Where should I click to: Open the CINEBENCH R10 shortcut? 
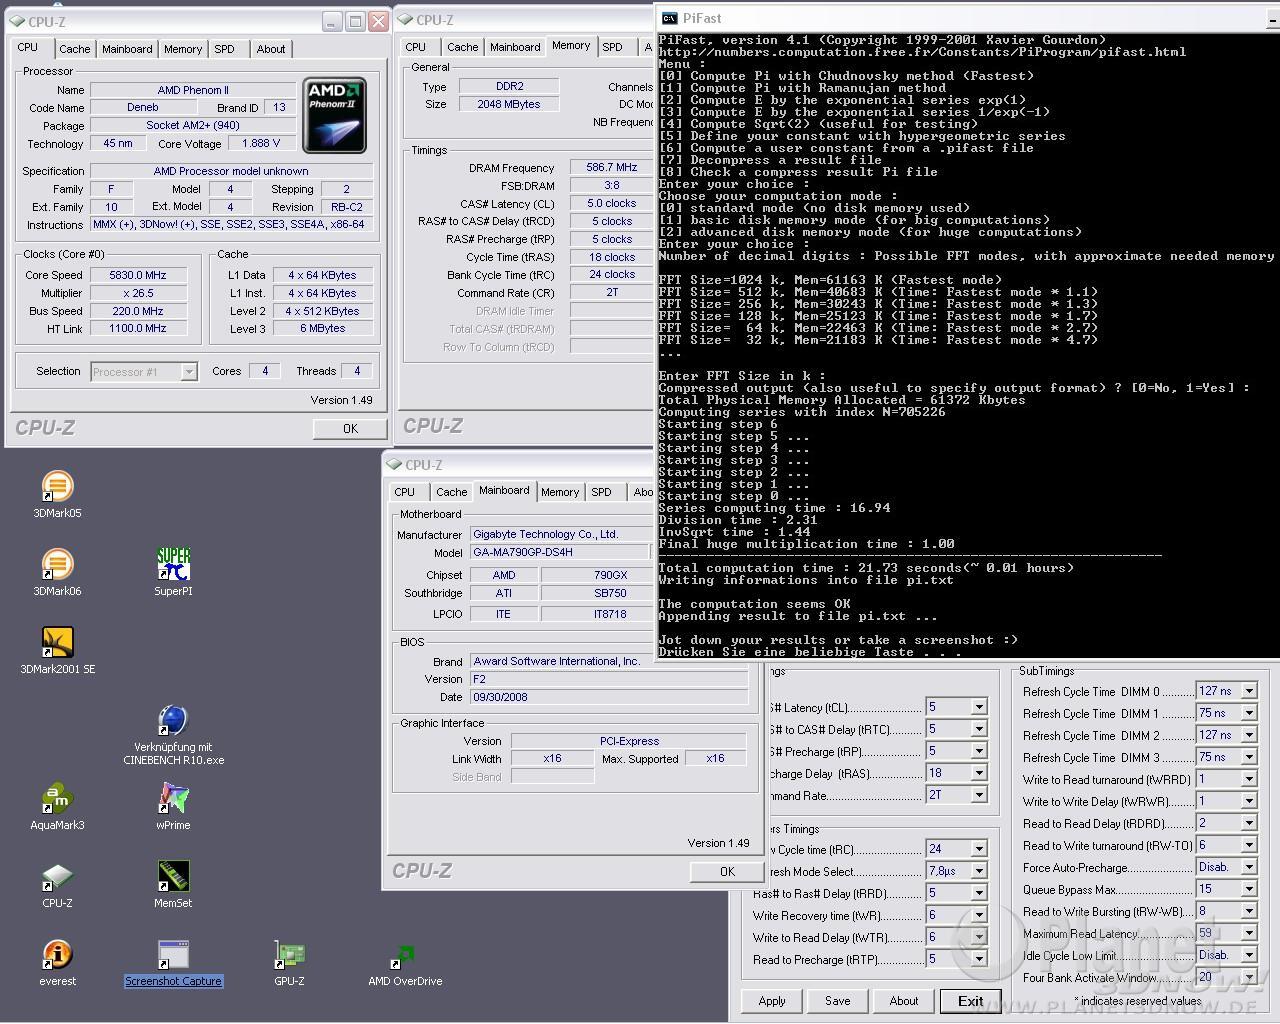(173, 721)
